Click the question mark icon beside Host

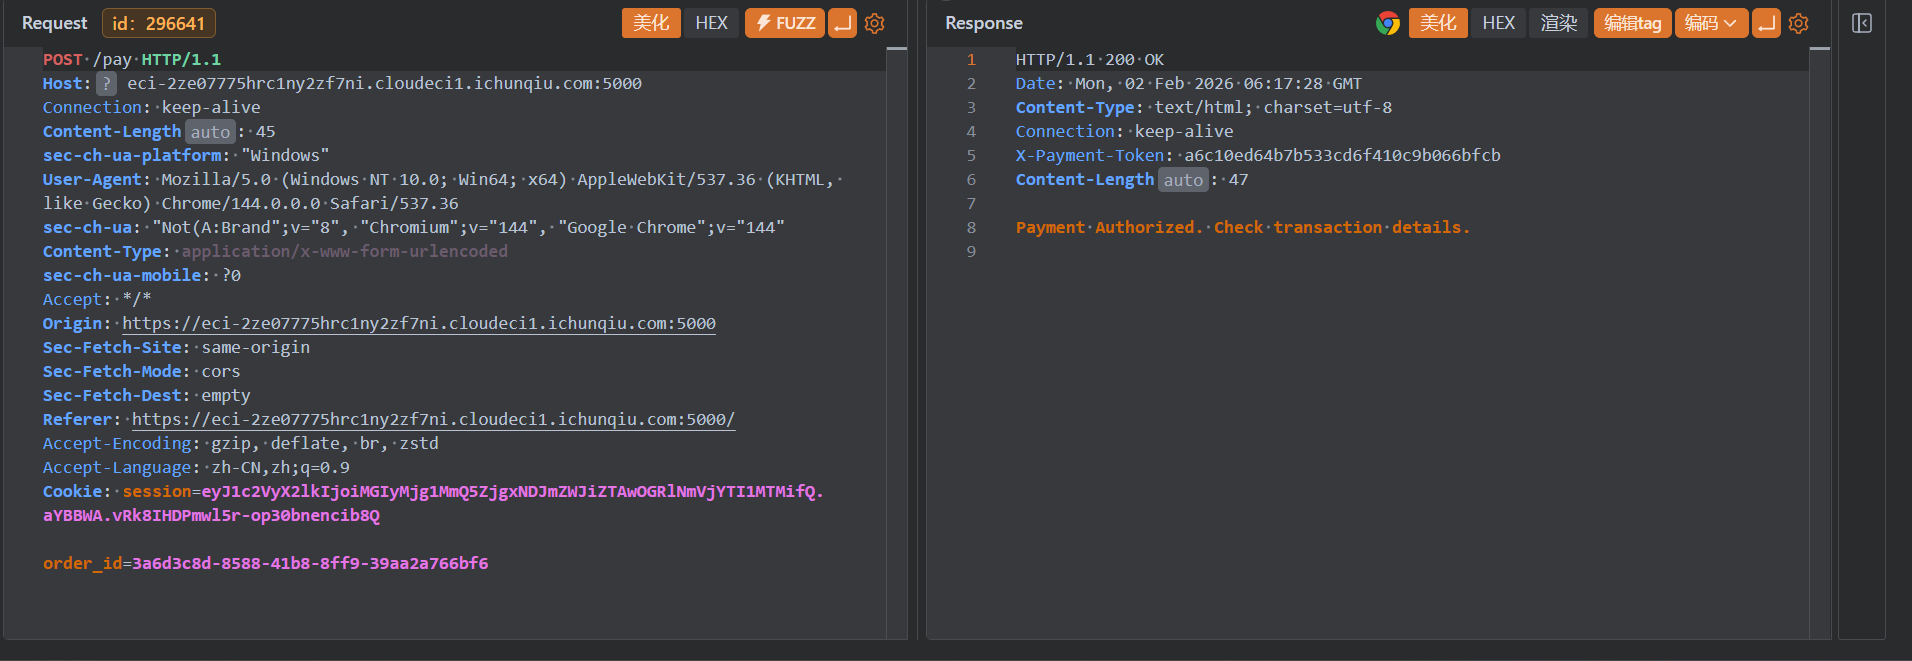(106, 84)
